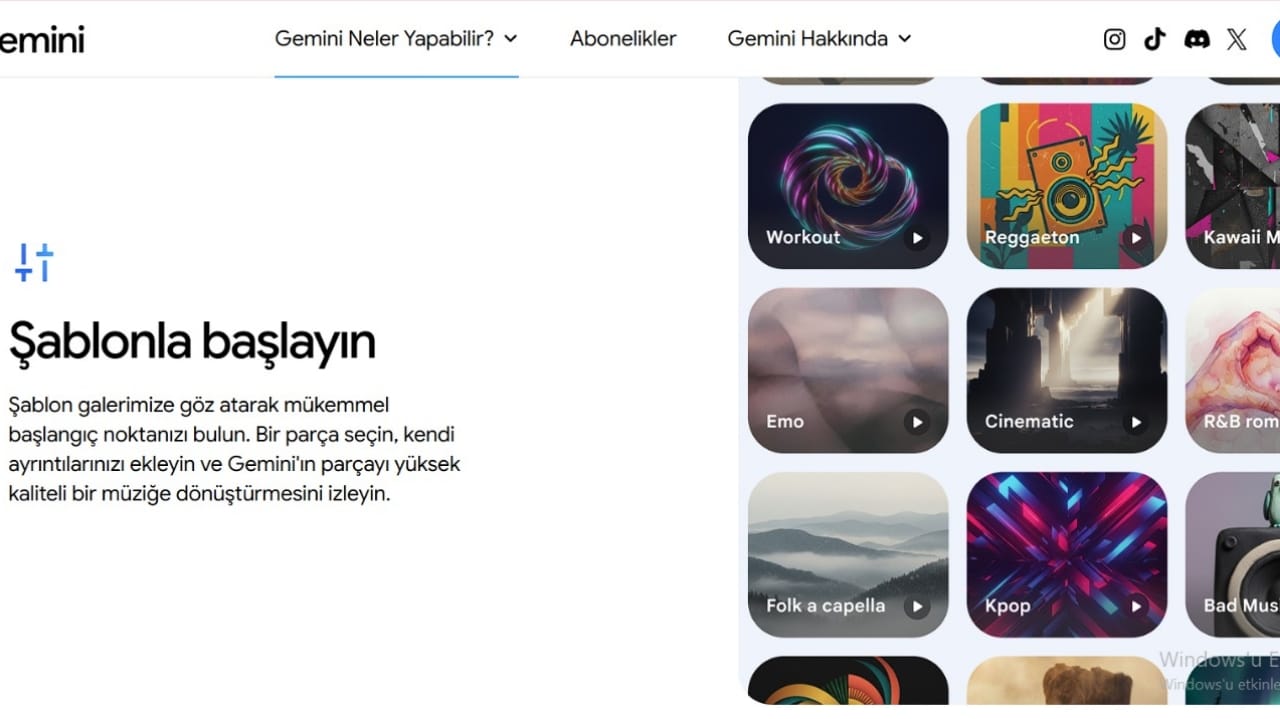Image resolution: width=1280 pixels, height=719 pixels.
Task: Open the Instagram icon link
Action: pos(1114,39)
